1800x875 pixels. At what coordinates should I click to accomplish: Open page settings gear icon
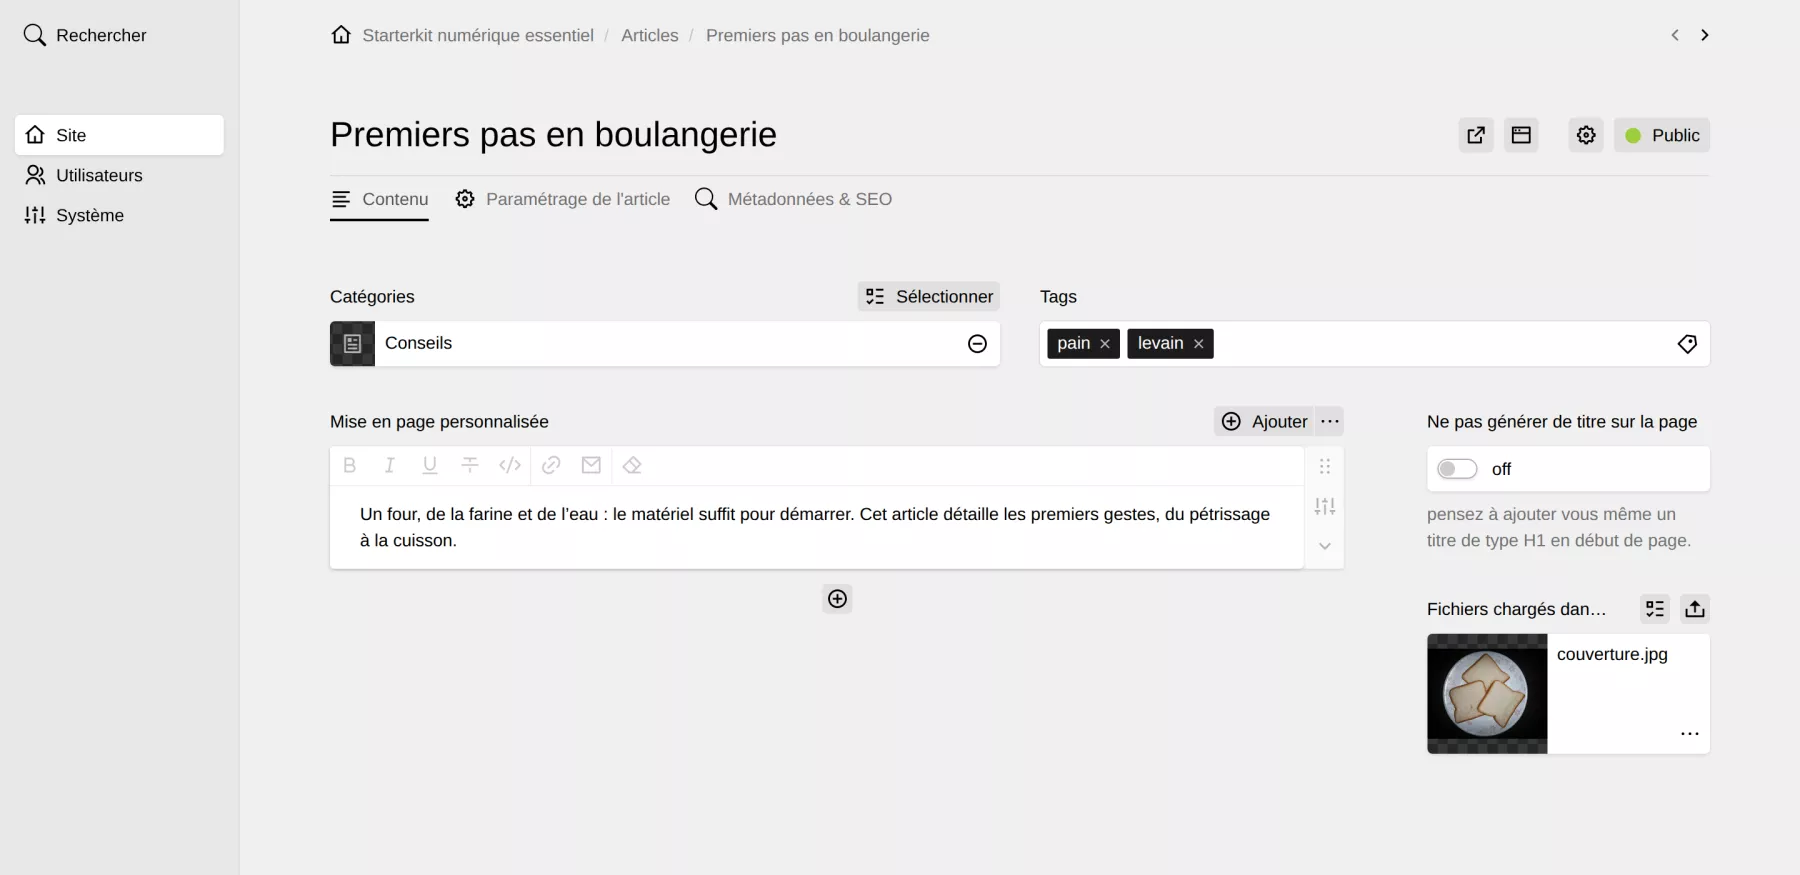click(1586, 135)
